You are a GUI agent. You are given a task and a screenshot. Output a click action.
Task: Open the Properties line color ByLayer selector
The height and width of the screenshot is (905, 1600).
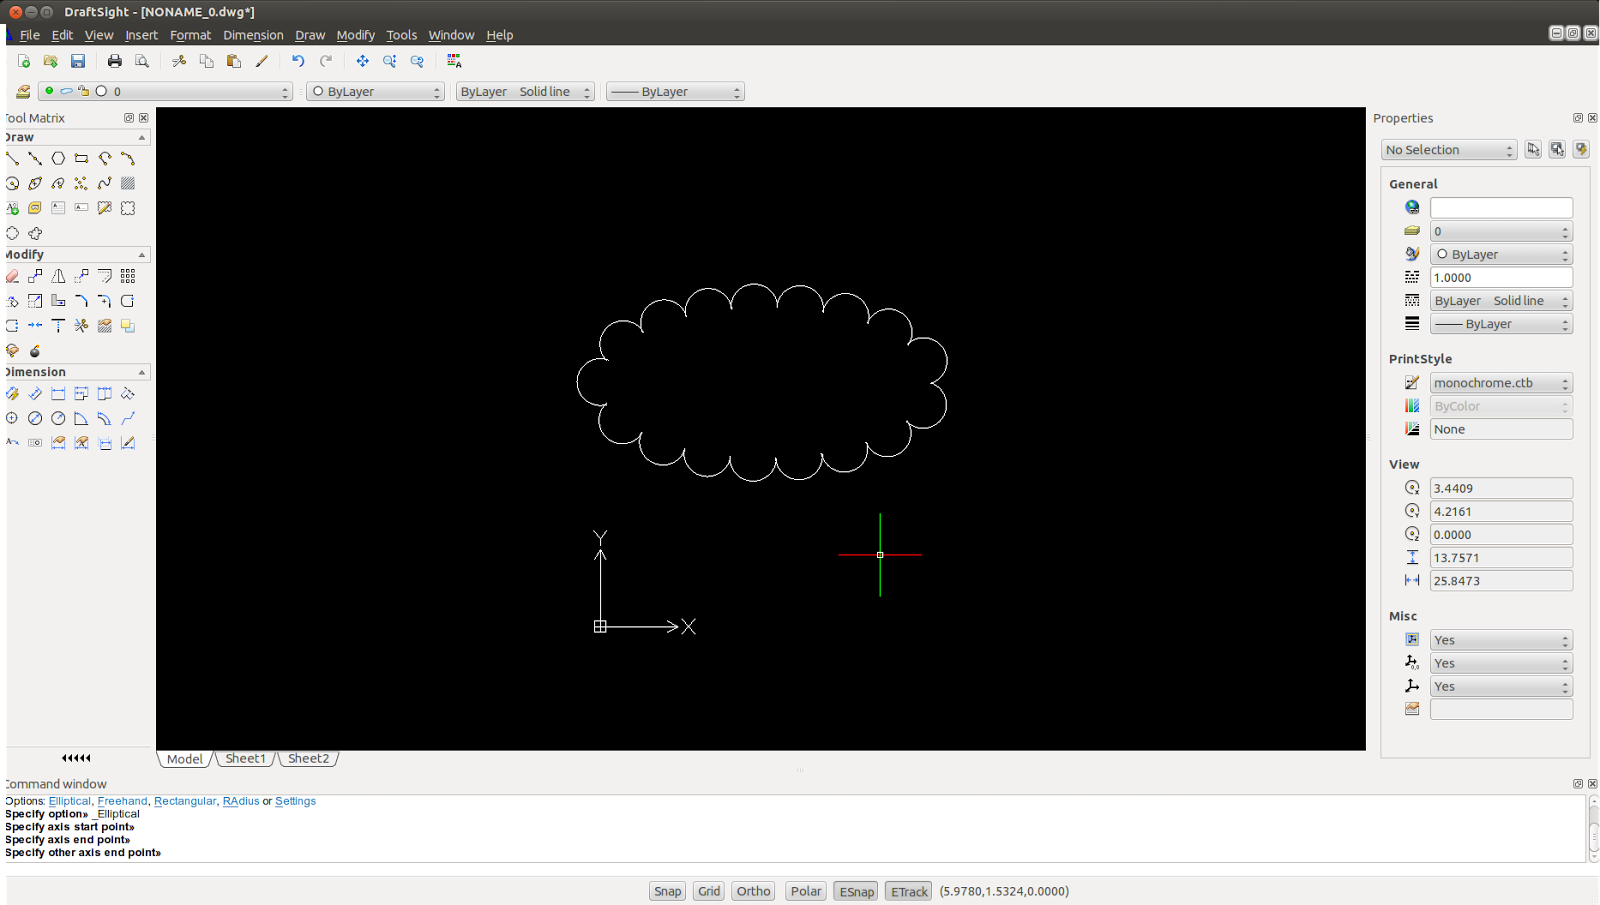coord(1501,254)
